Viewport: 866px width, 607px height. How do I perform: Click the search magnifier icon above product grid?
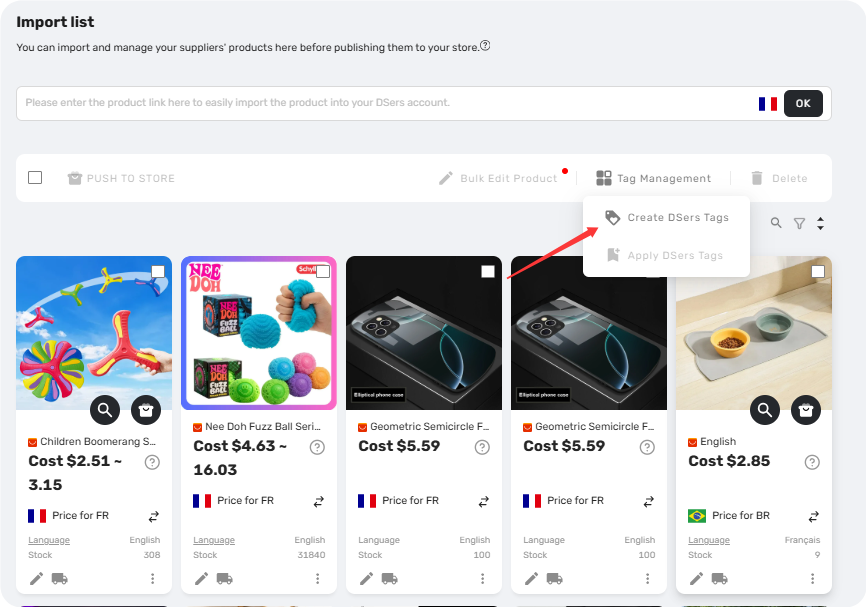(x=776, y=223)
